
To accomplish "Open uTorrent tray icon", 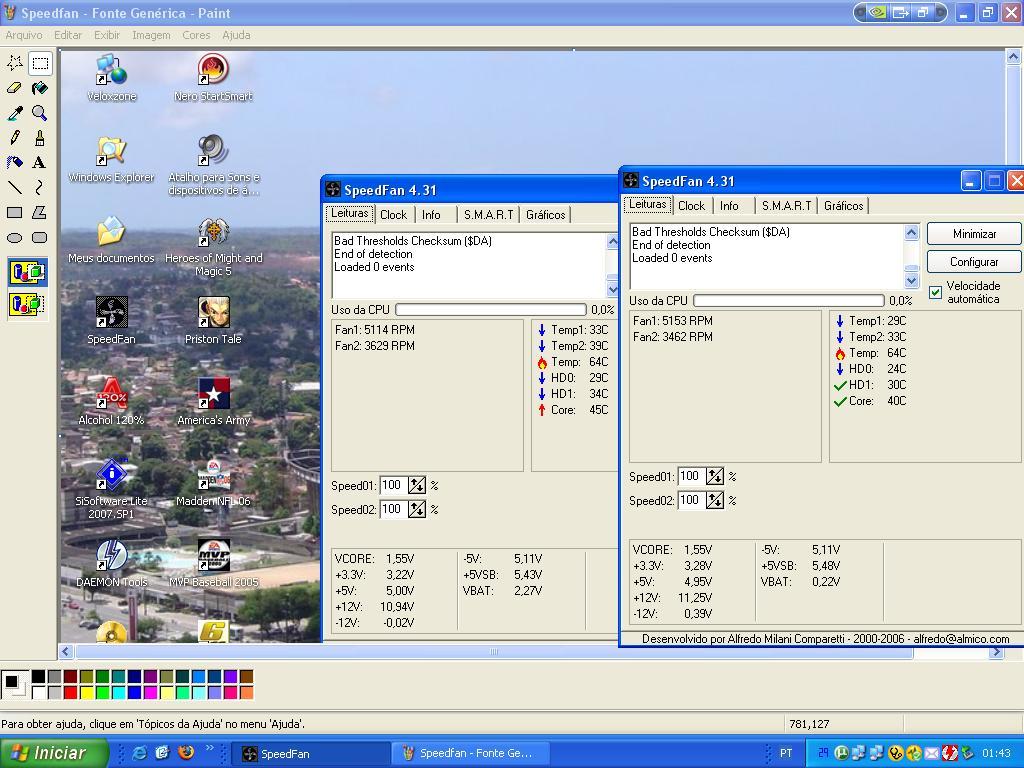I will coord(841,754).
